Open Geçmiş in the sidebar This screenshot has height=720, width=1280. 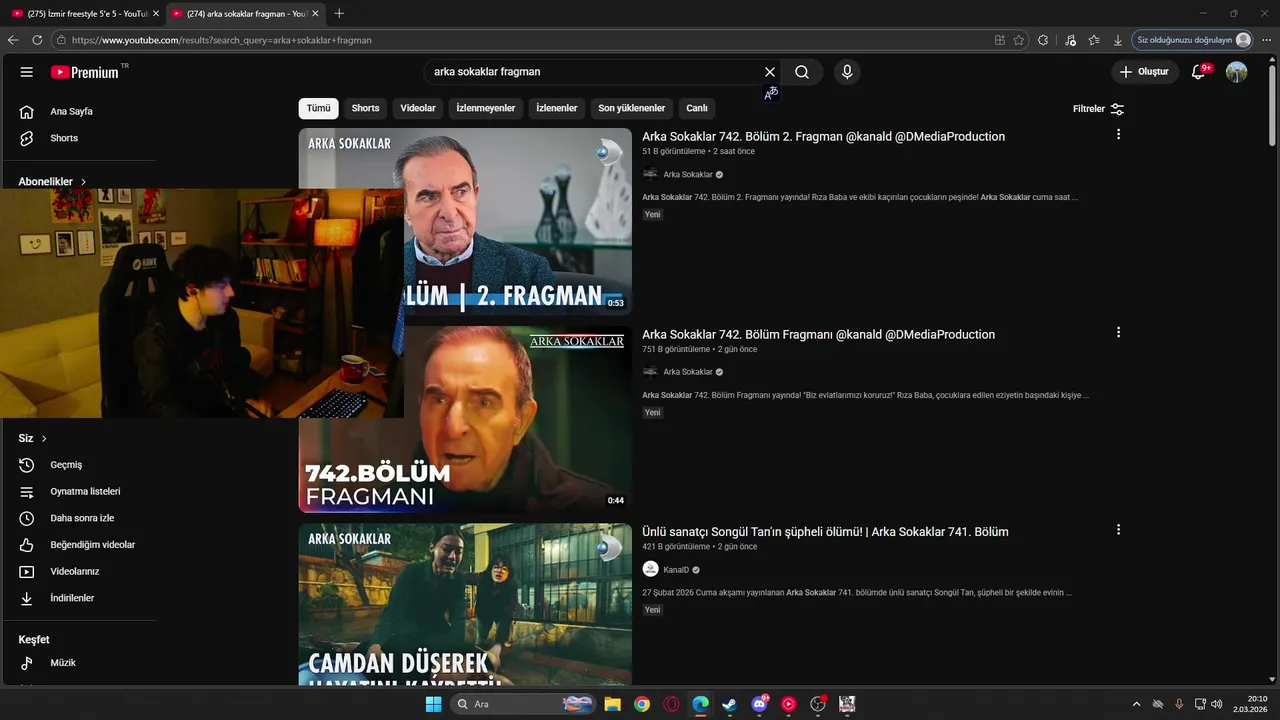click(x=66, y=465)
